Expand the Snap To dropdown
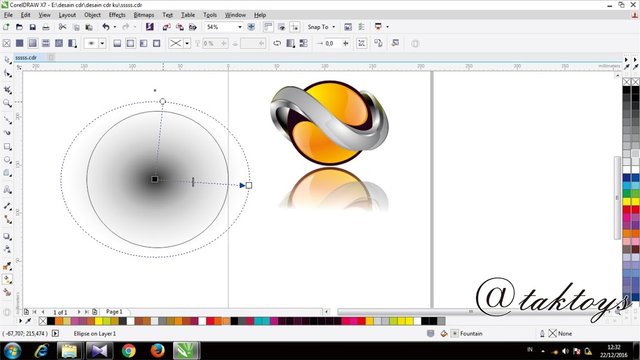The height and width of the screenshot is (360, 640). tap(333, 27)
